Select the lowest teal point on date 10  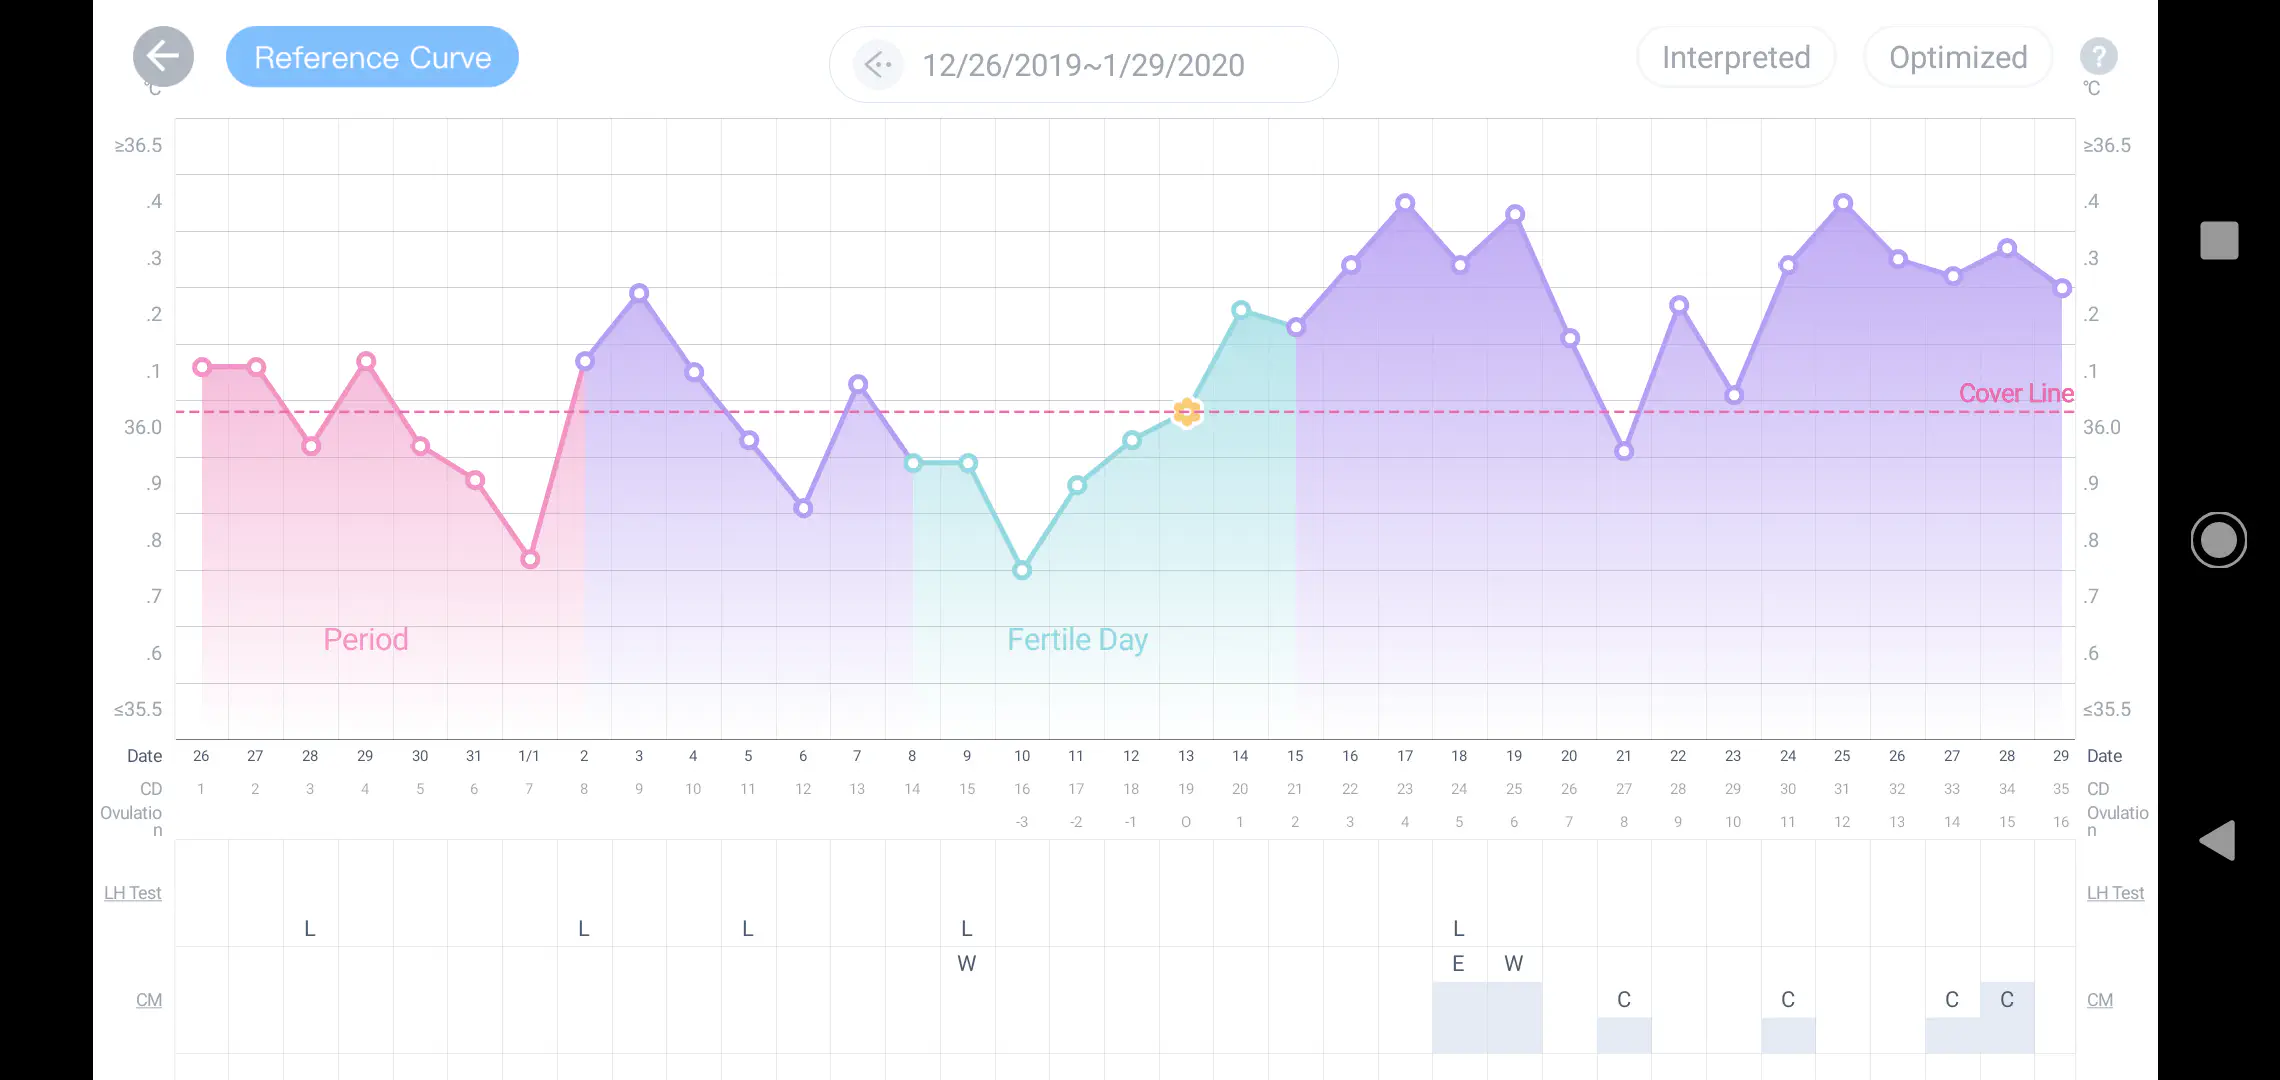(x=1021, y=570)
